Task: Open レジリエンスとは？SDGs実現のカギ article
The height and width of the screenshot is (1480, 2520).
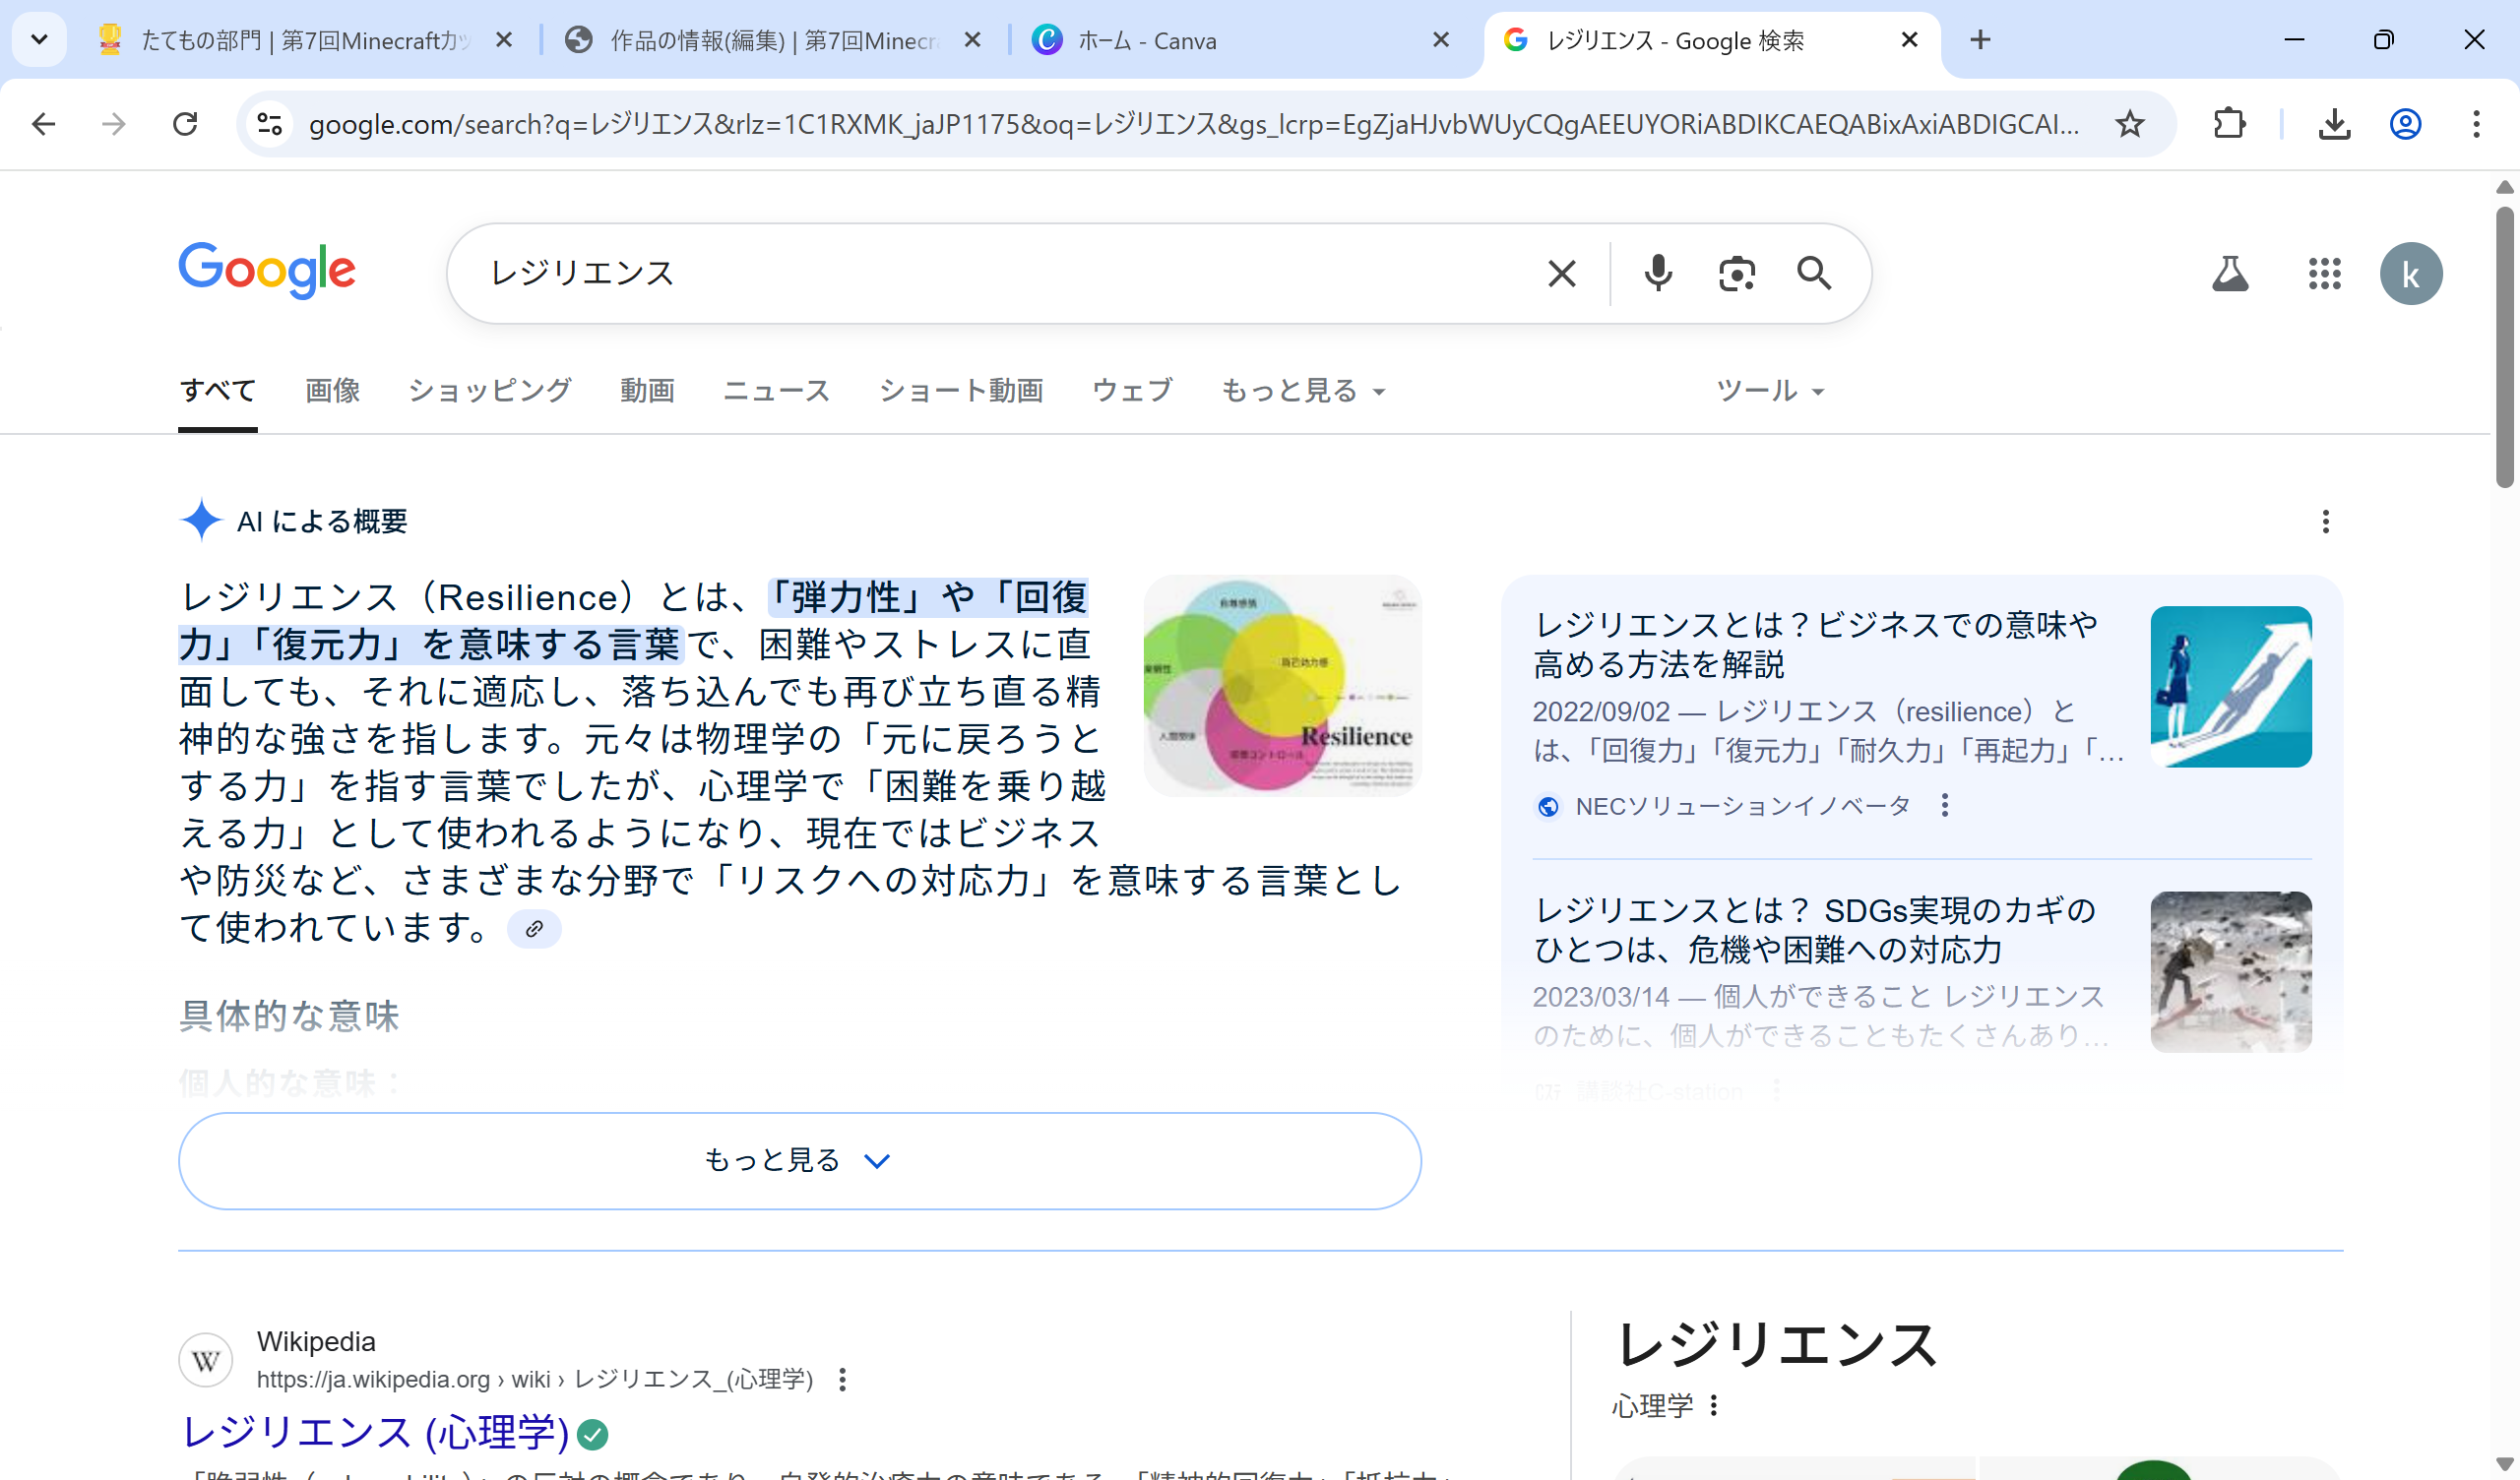Action: pos(1815,929)
